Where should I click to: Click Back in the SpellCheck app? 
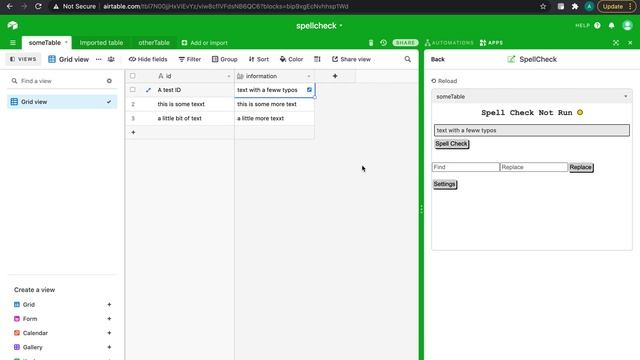click(438, 59)
